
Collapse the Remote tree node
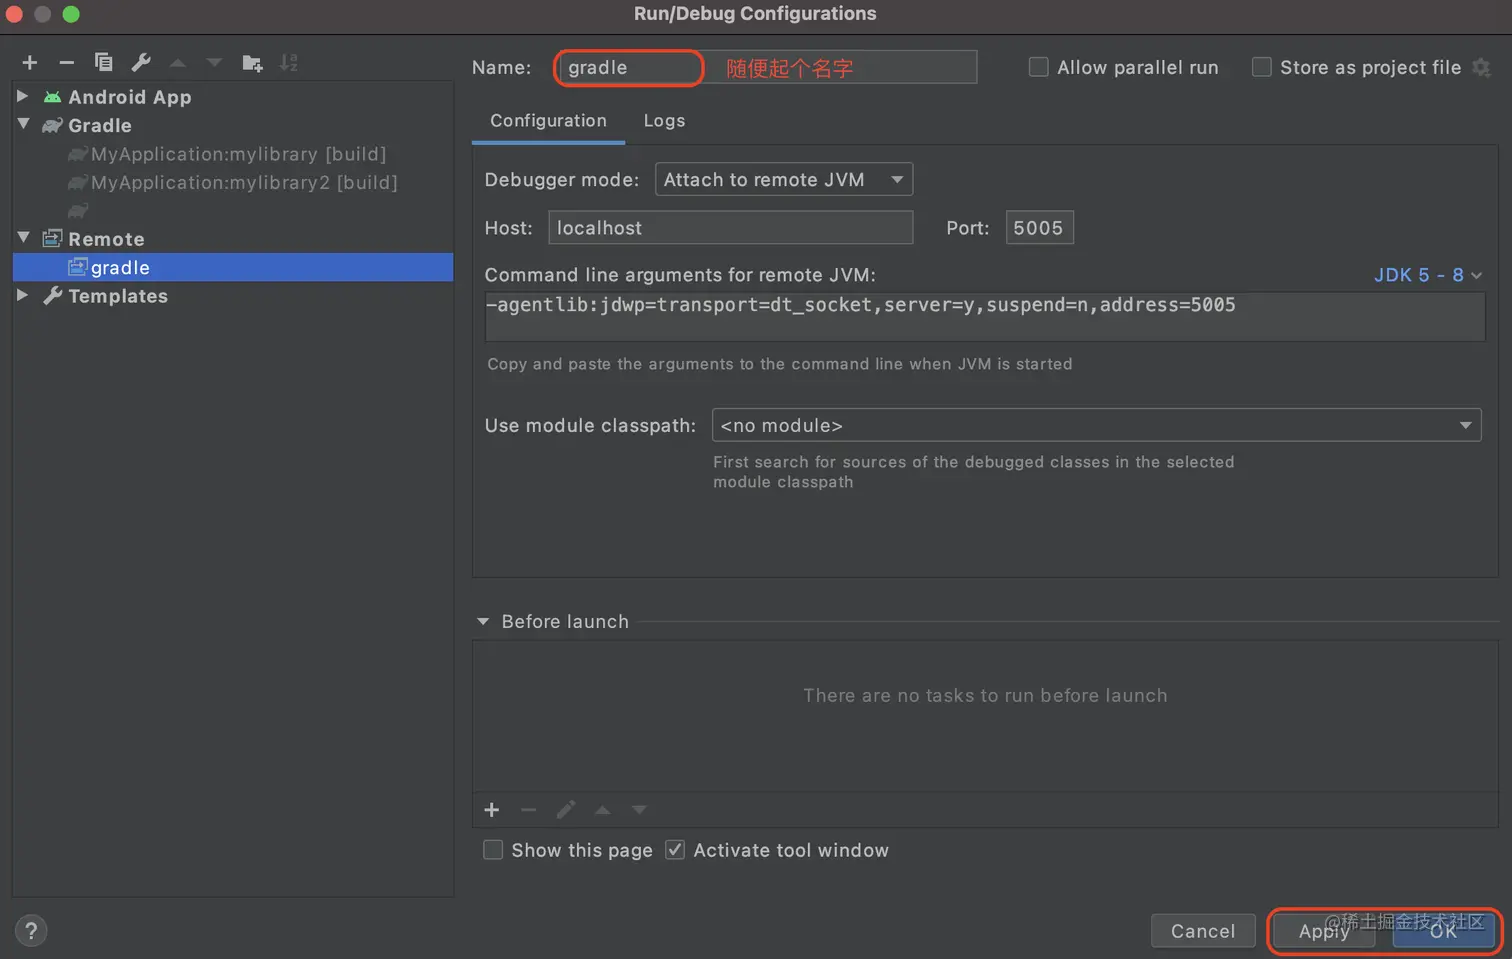pyautogui.click(x=23, y=237)
